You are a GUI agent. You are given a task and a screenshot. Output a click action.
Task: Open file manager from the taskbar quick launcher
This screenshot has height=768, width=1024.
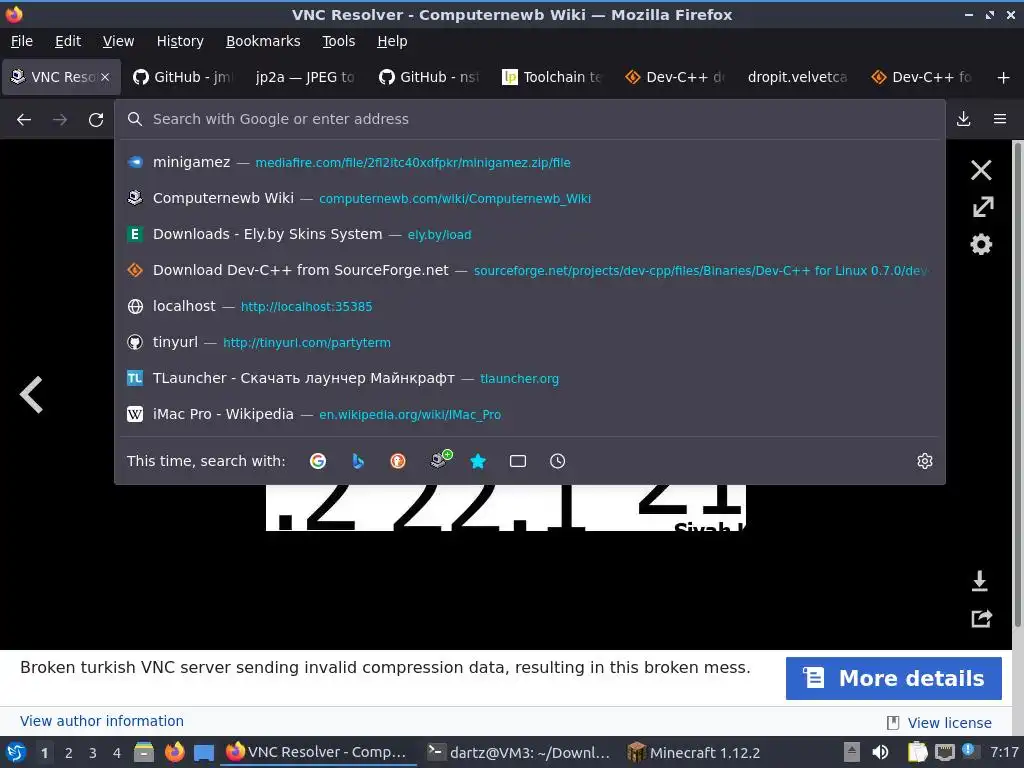pos(144,752)
